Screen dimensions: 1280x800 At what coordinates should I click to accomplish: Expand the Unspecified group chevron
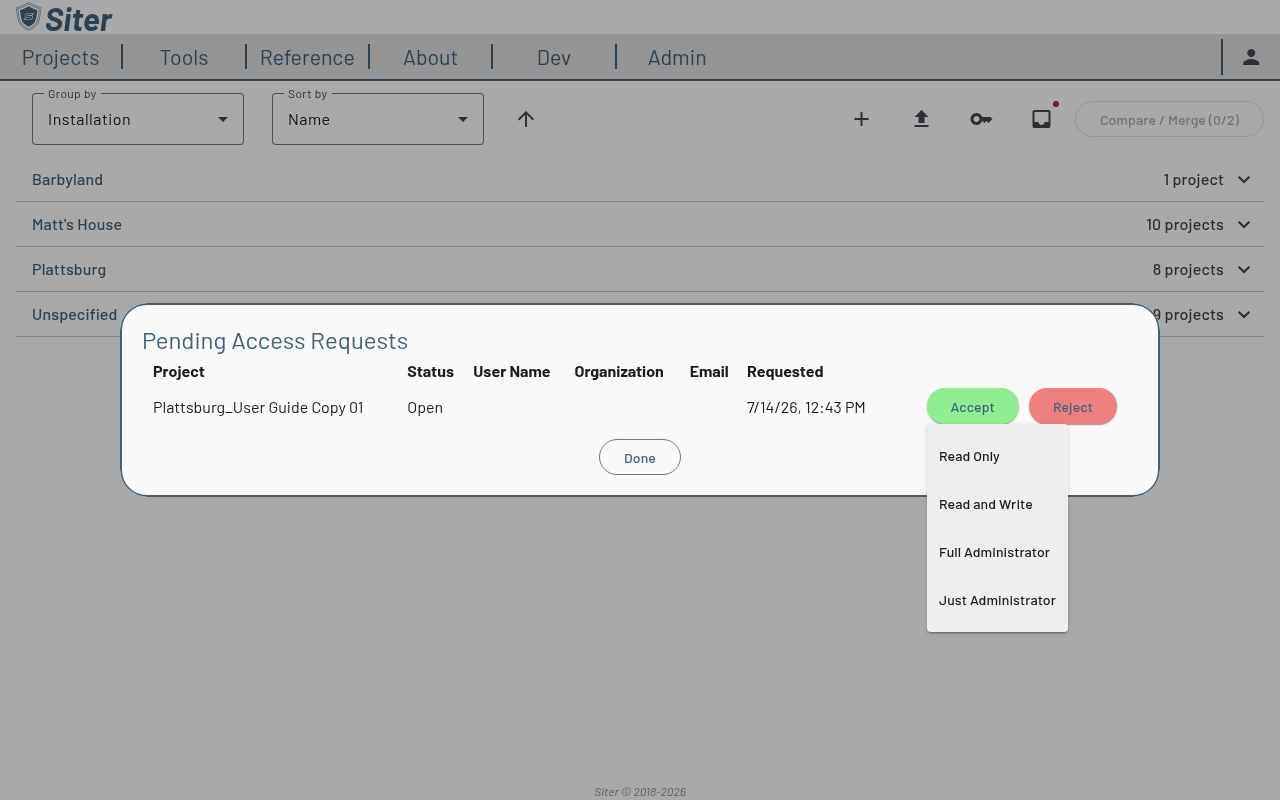(x=1244, y=315)
